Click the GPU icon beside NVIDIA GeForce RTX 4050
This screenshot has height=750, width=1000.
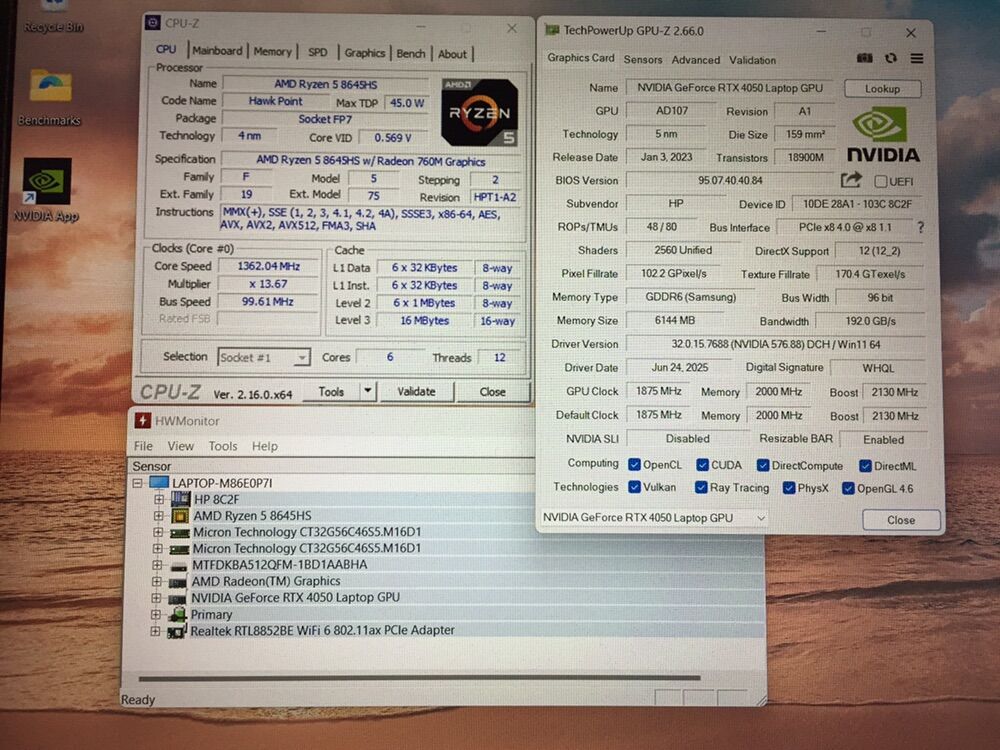point(179,598)
